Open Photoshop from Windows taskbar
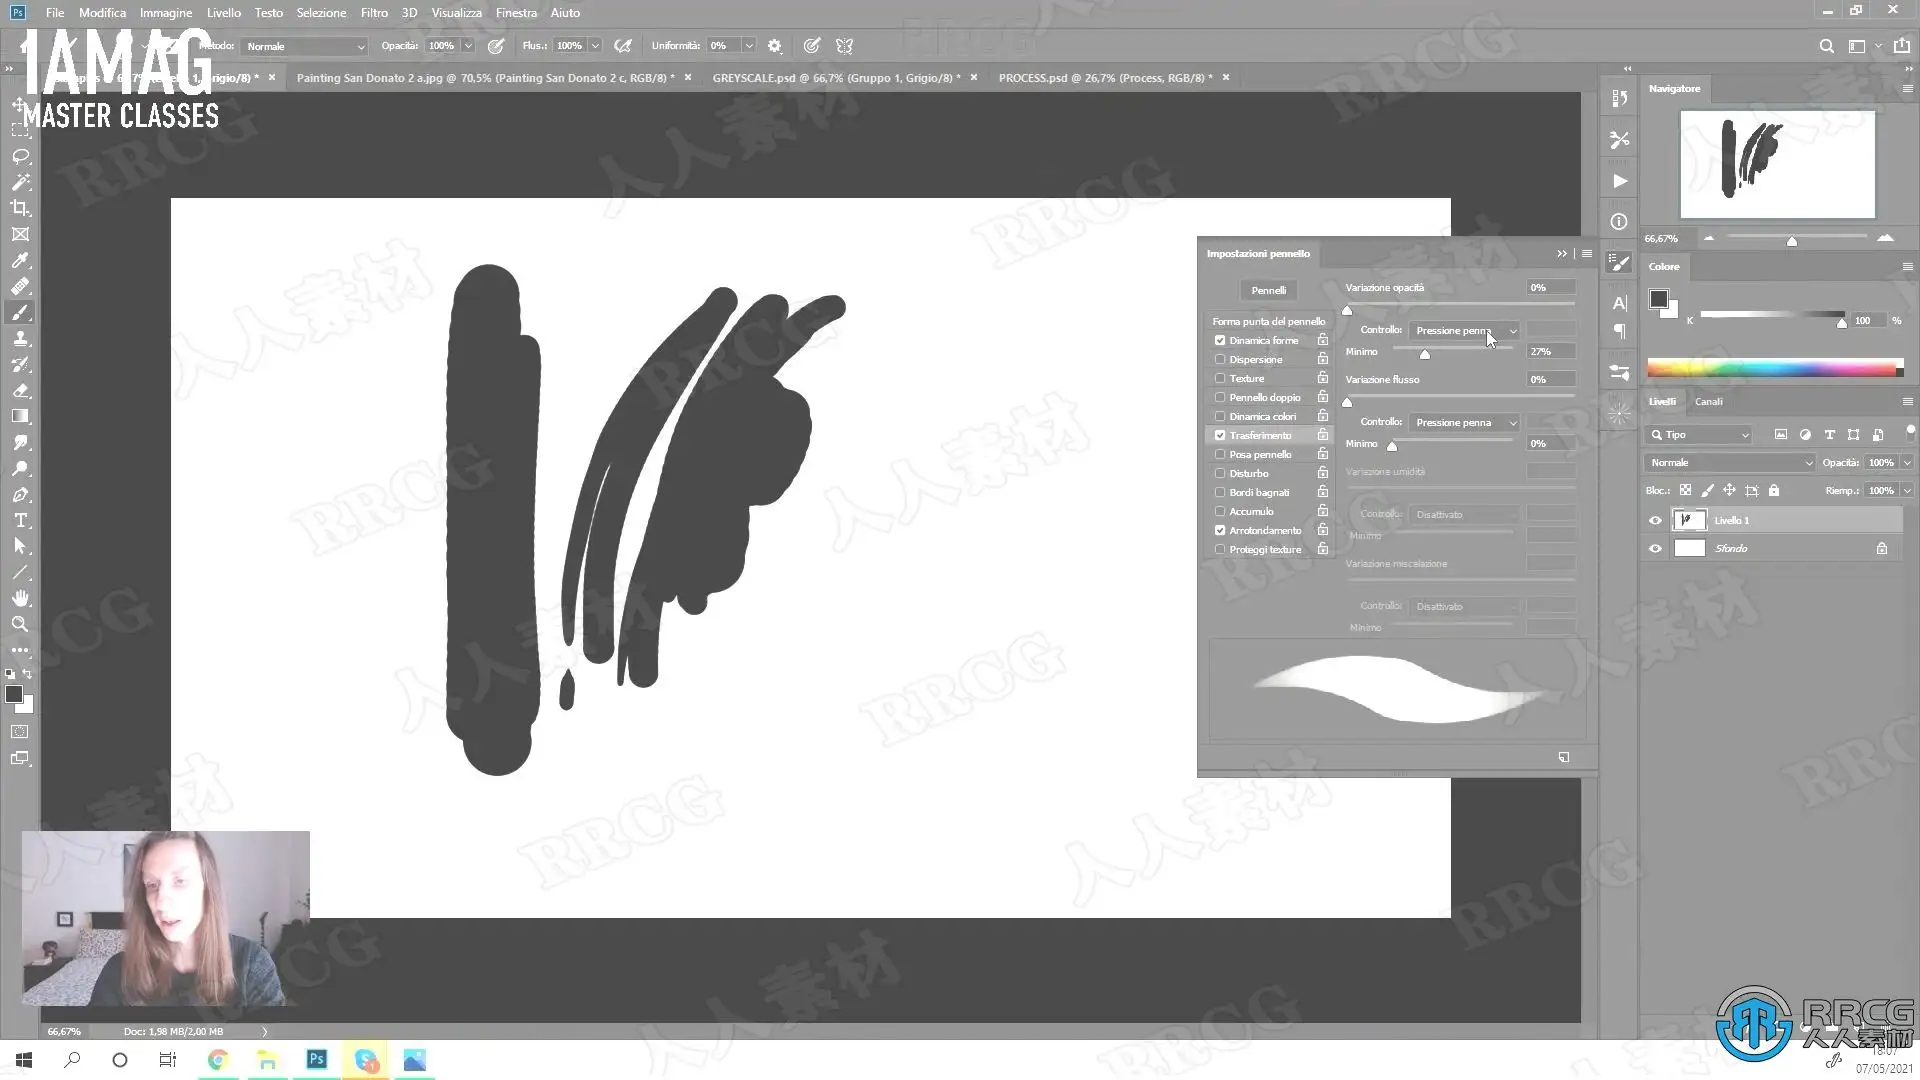This screenshot has height=1080, width=1920. click(x=317, y=1059)
